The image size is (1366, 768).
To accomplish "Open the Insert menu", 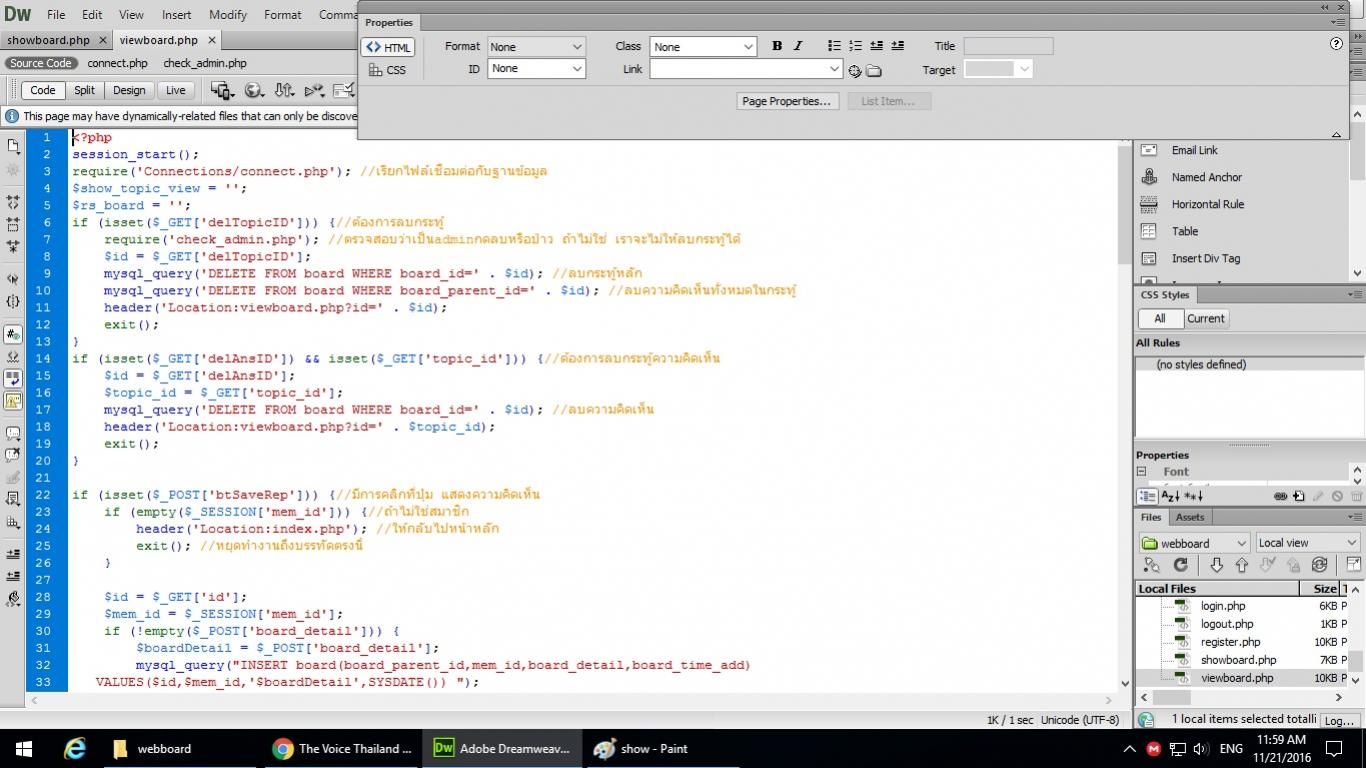I will point(176,15).
